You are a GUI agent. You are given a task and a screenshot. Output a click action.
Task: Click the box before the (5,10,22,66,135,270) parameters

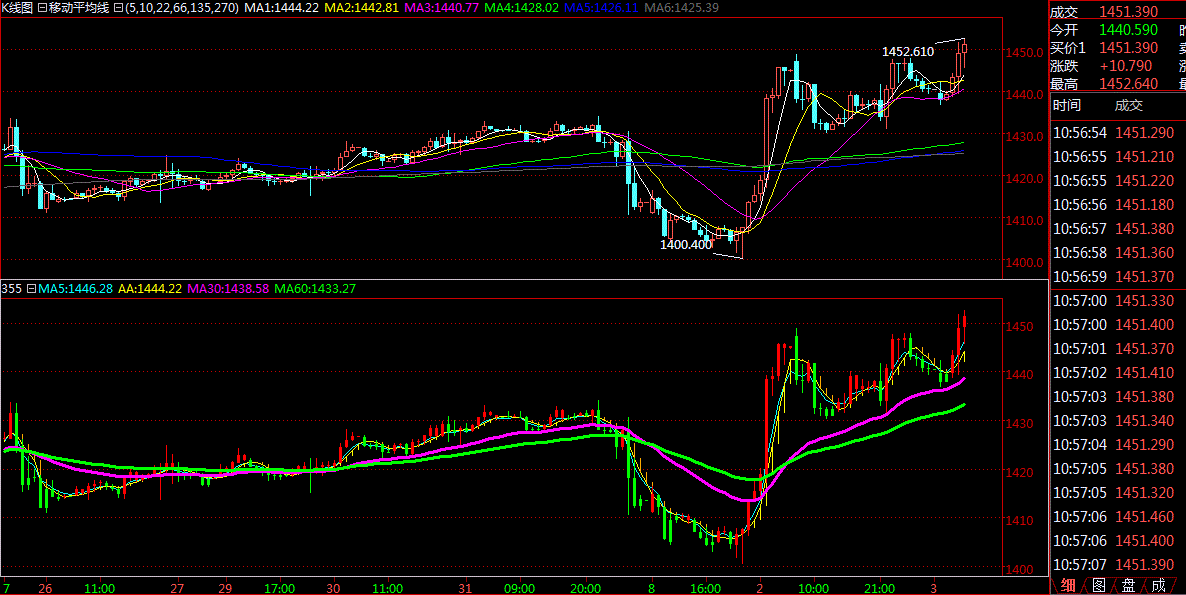(x=119, y=8)
